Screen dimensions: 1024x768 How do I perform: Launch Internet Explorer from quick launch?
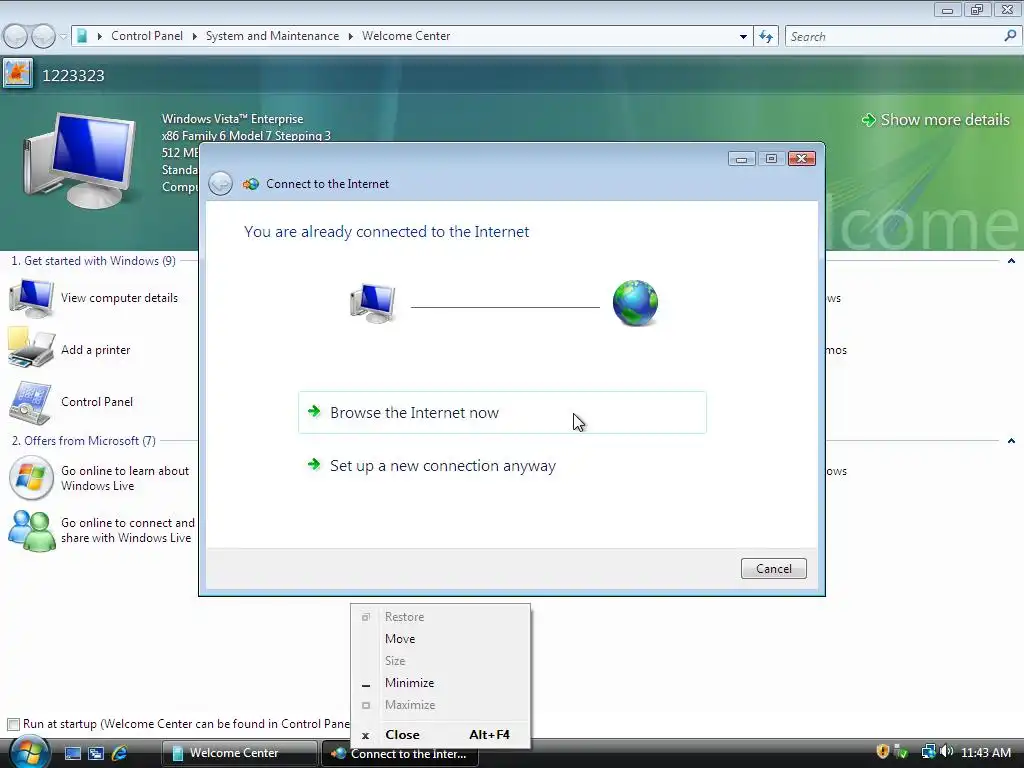[120, 753]
